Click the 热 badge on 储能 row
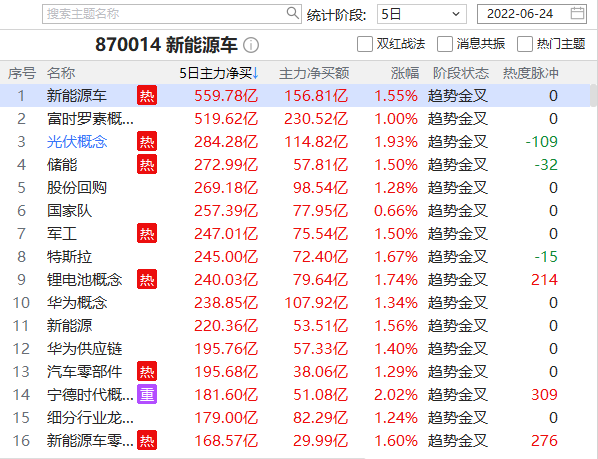This screenshot has width=598, height=459. (x=147, y=165)
